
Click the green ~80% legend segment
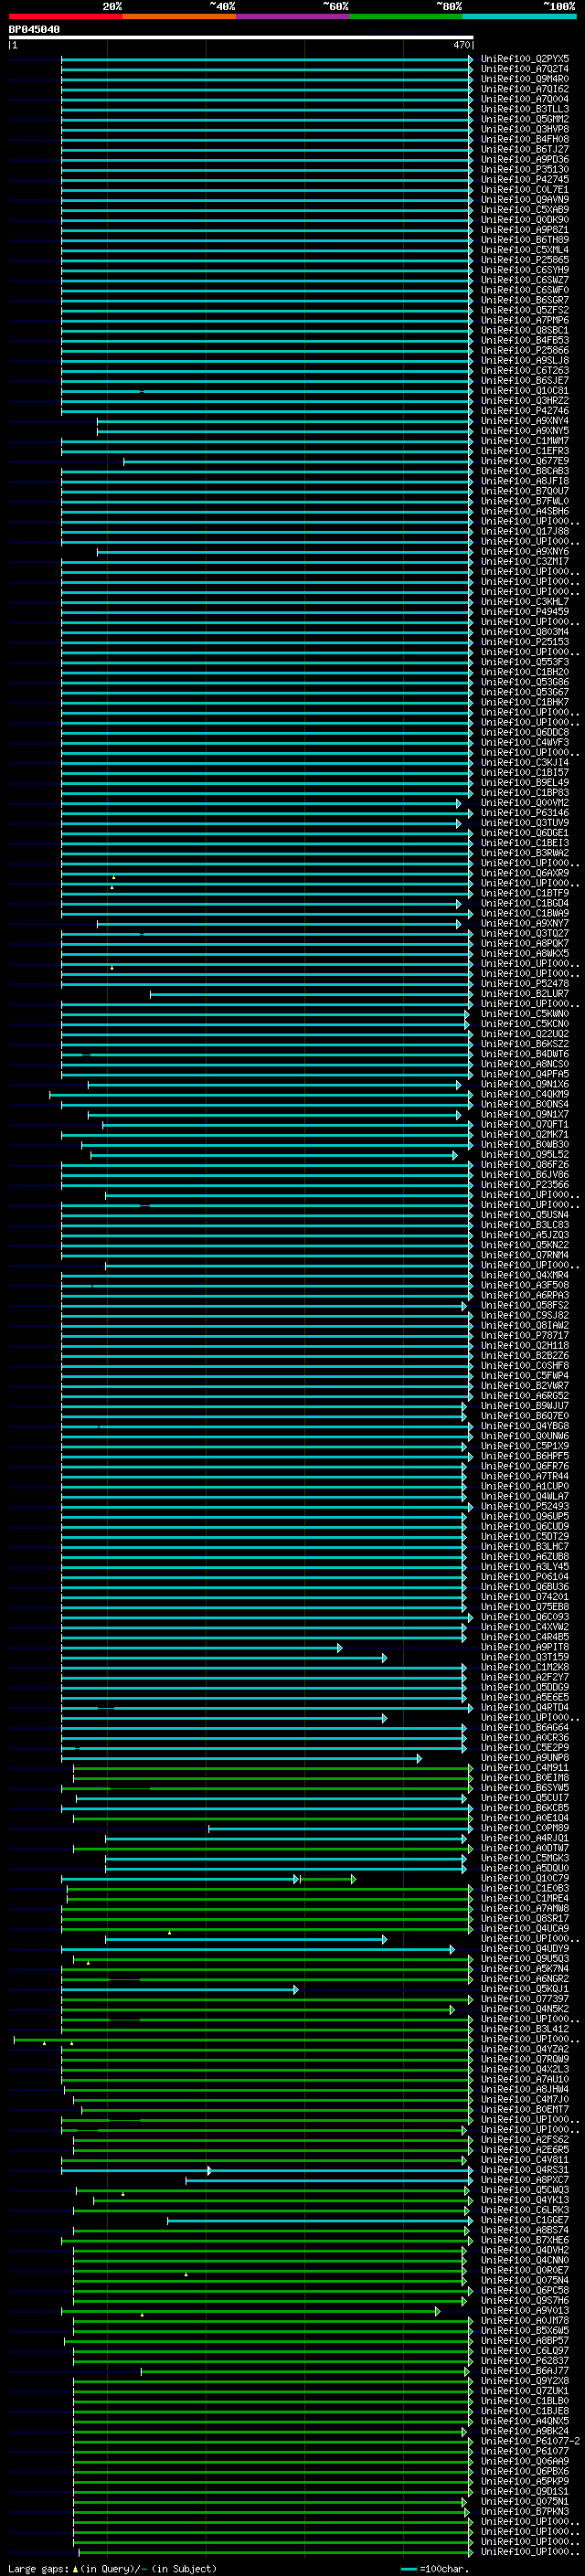[x=406, y=17]
